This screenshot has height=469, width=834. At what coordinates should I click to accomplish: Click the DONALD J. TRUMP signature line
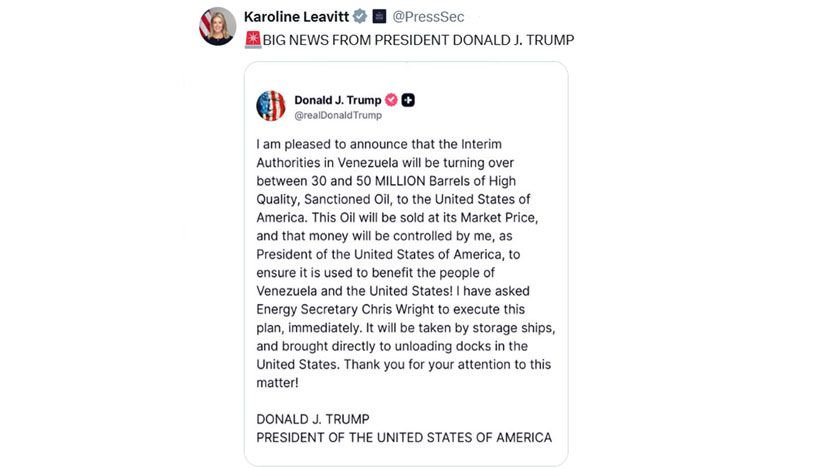[x=313, y=419]
